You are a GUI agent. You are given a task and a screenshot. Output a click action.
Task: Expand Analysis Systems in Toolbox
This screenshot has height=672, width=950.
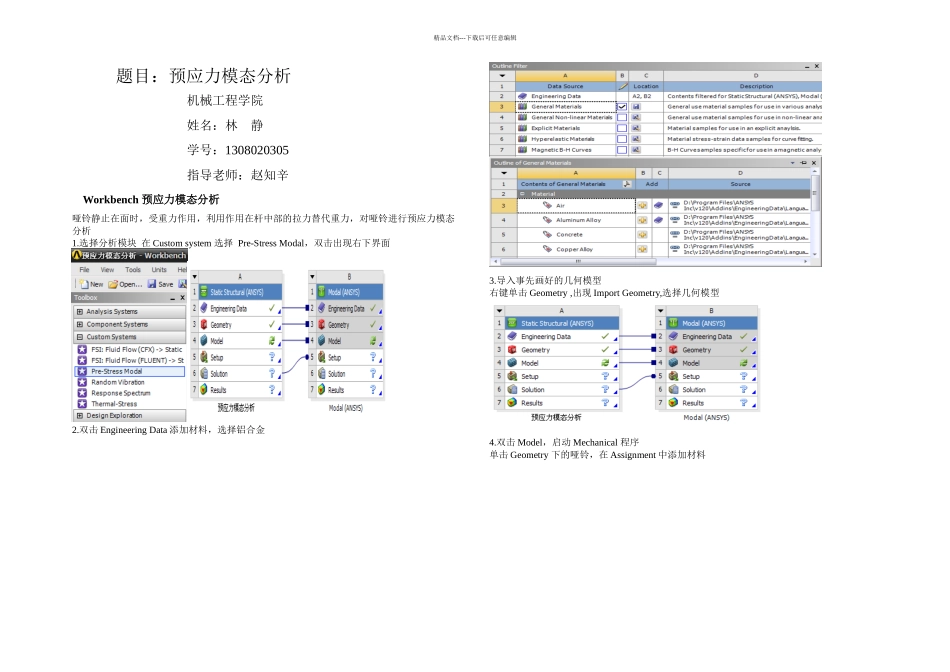pos(79,312)
